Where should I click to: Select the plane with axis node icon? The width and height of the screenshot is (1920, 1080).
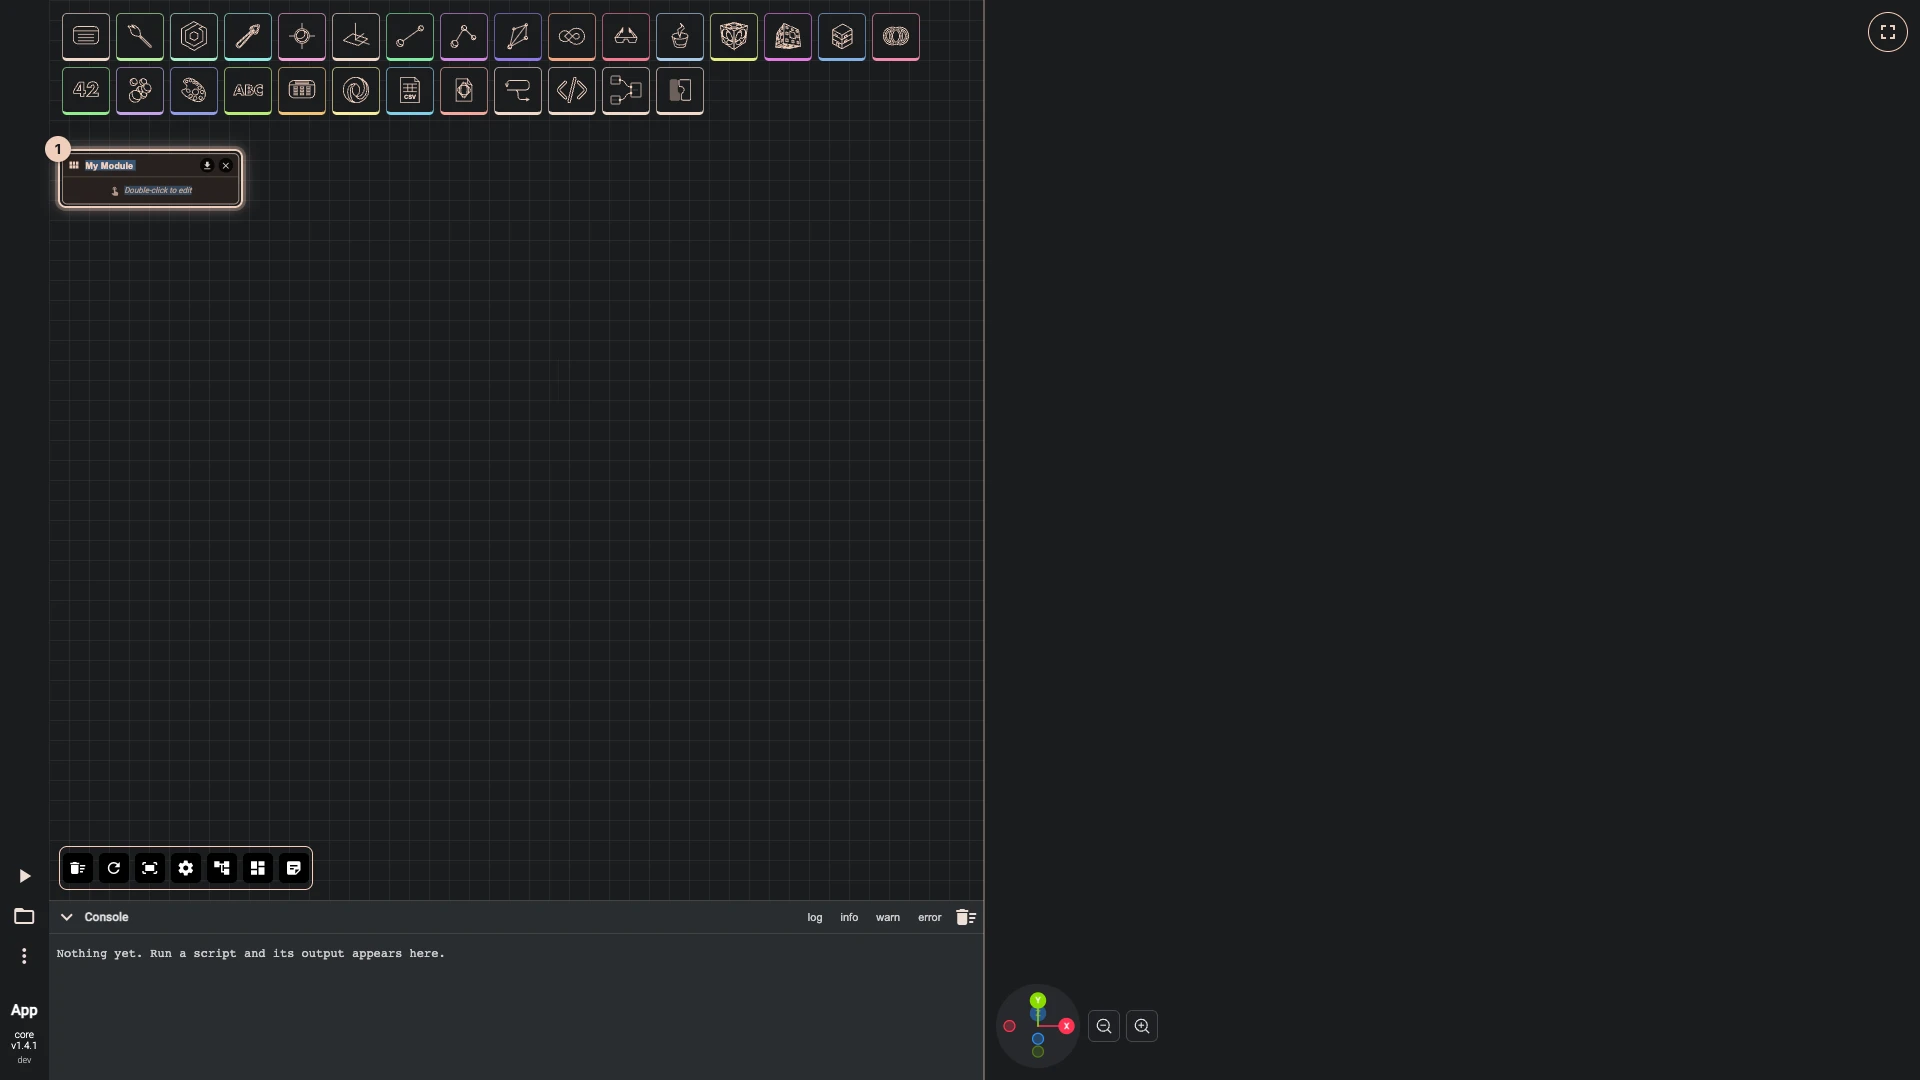tap(356, 37)
